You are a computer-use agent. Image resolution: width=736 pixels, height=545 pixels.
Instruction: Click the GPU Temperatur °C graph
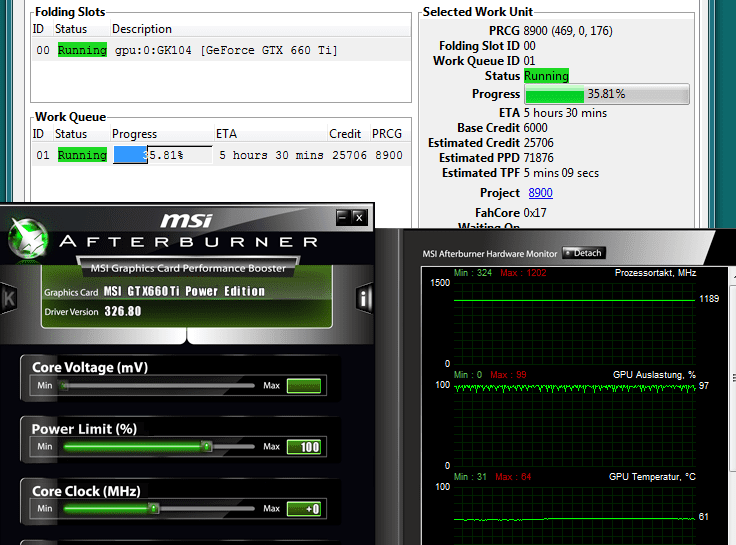click(575, 514)
